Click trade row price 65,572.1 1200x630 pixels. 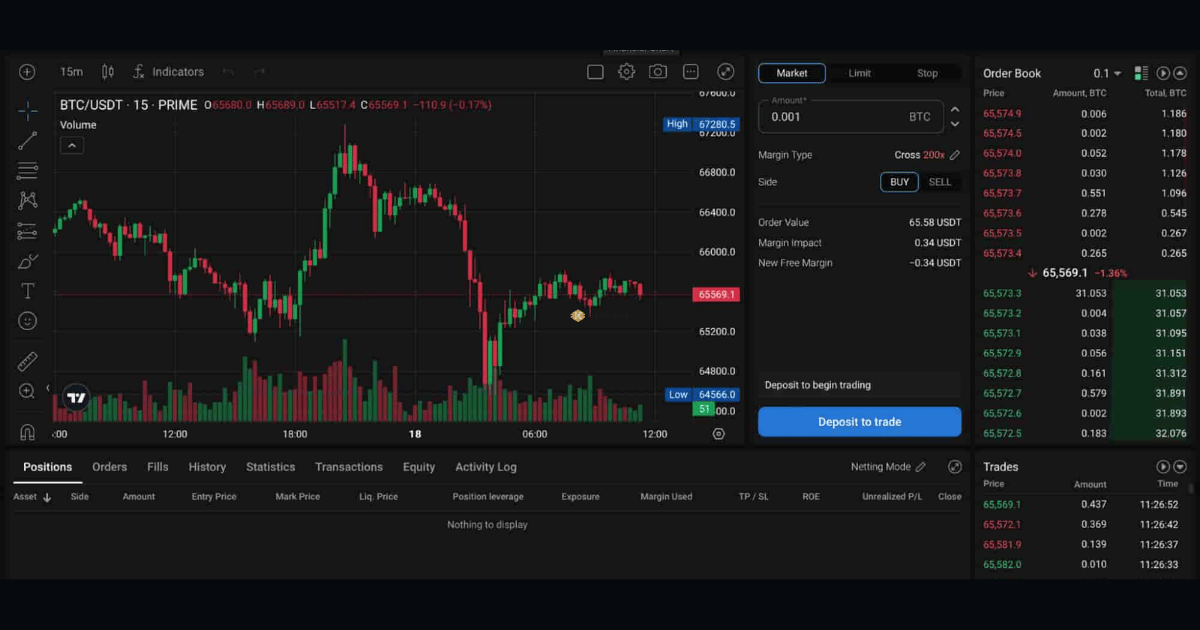pyautogui.click(x=1002, y=525)
